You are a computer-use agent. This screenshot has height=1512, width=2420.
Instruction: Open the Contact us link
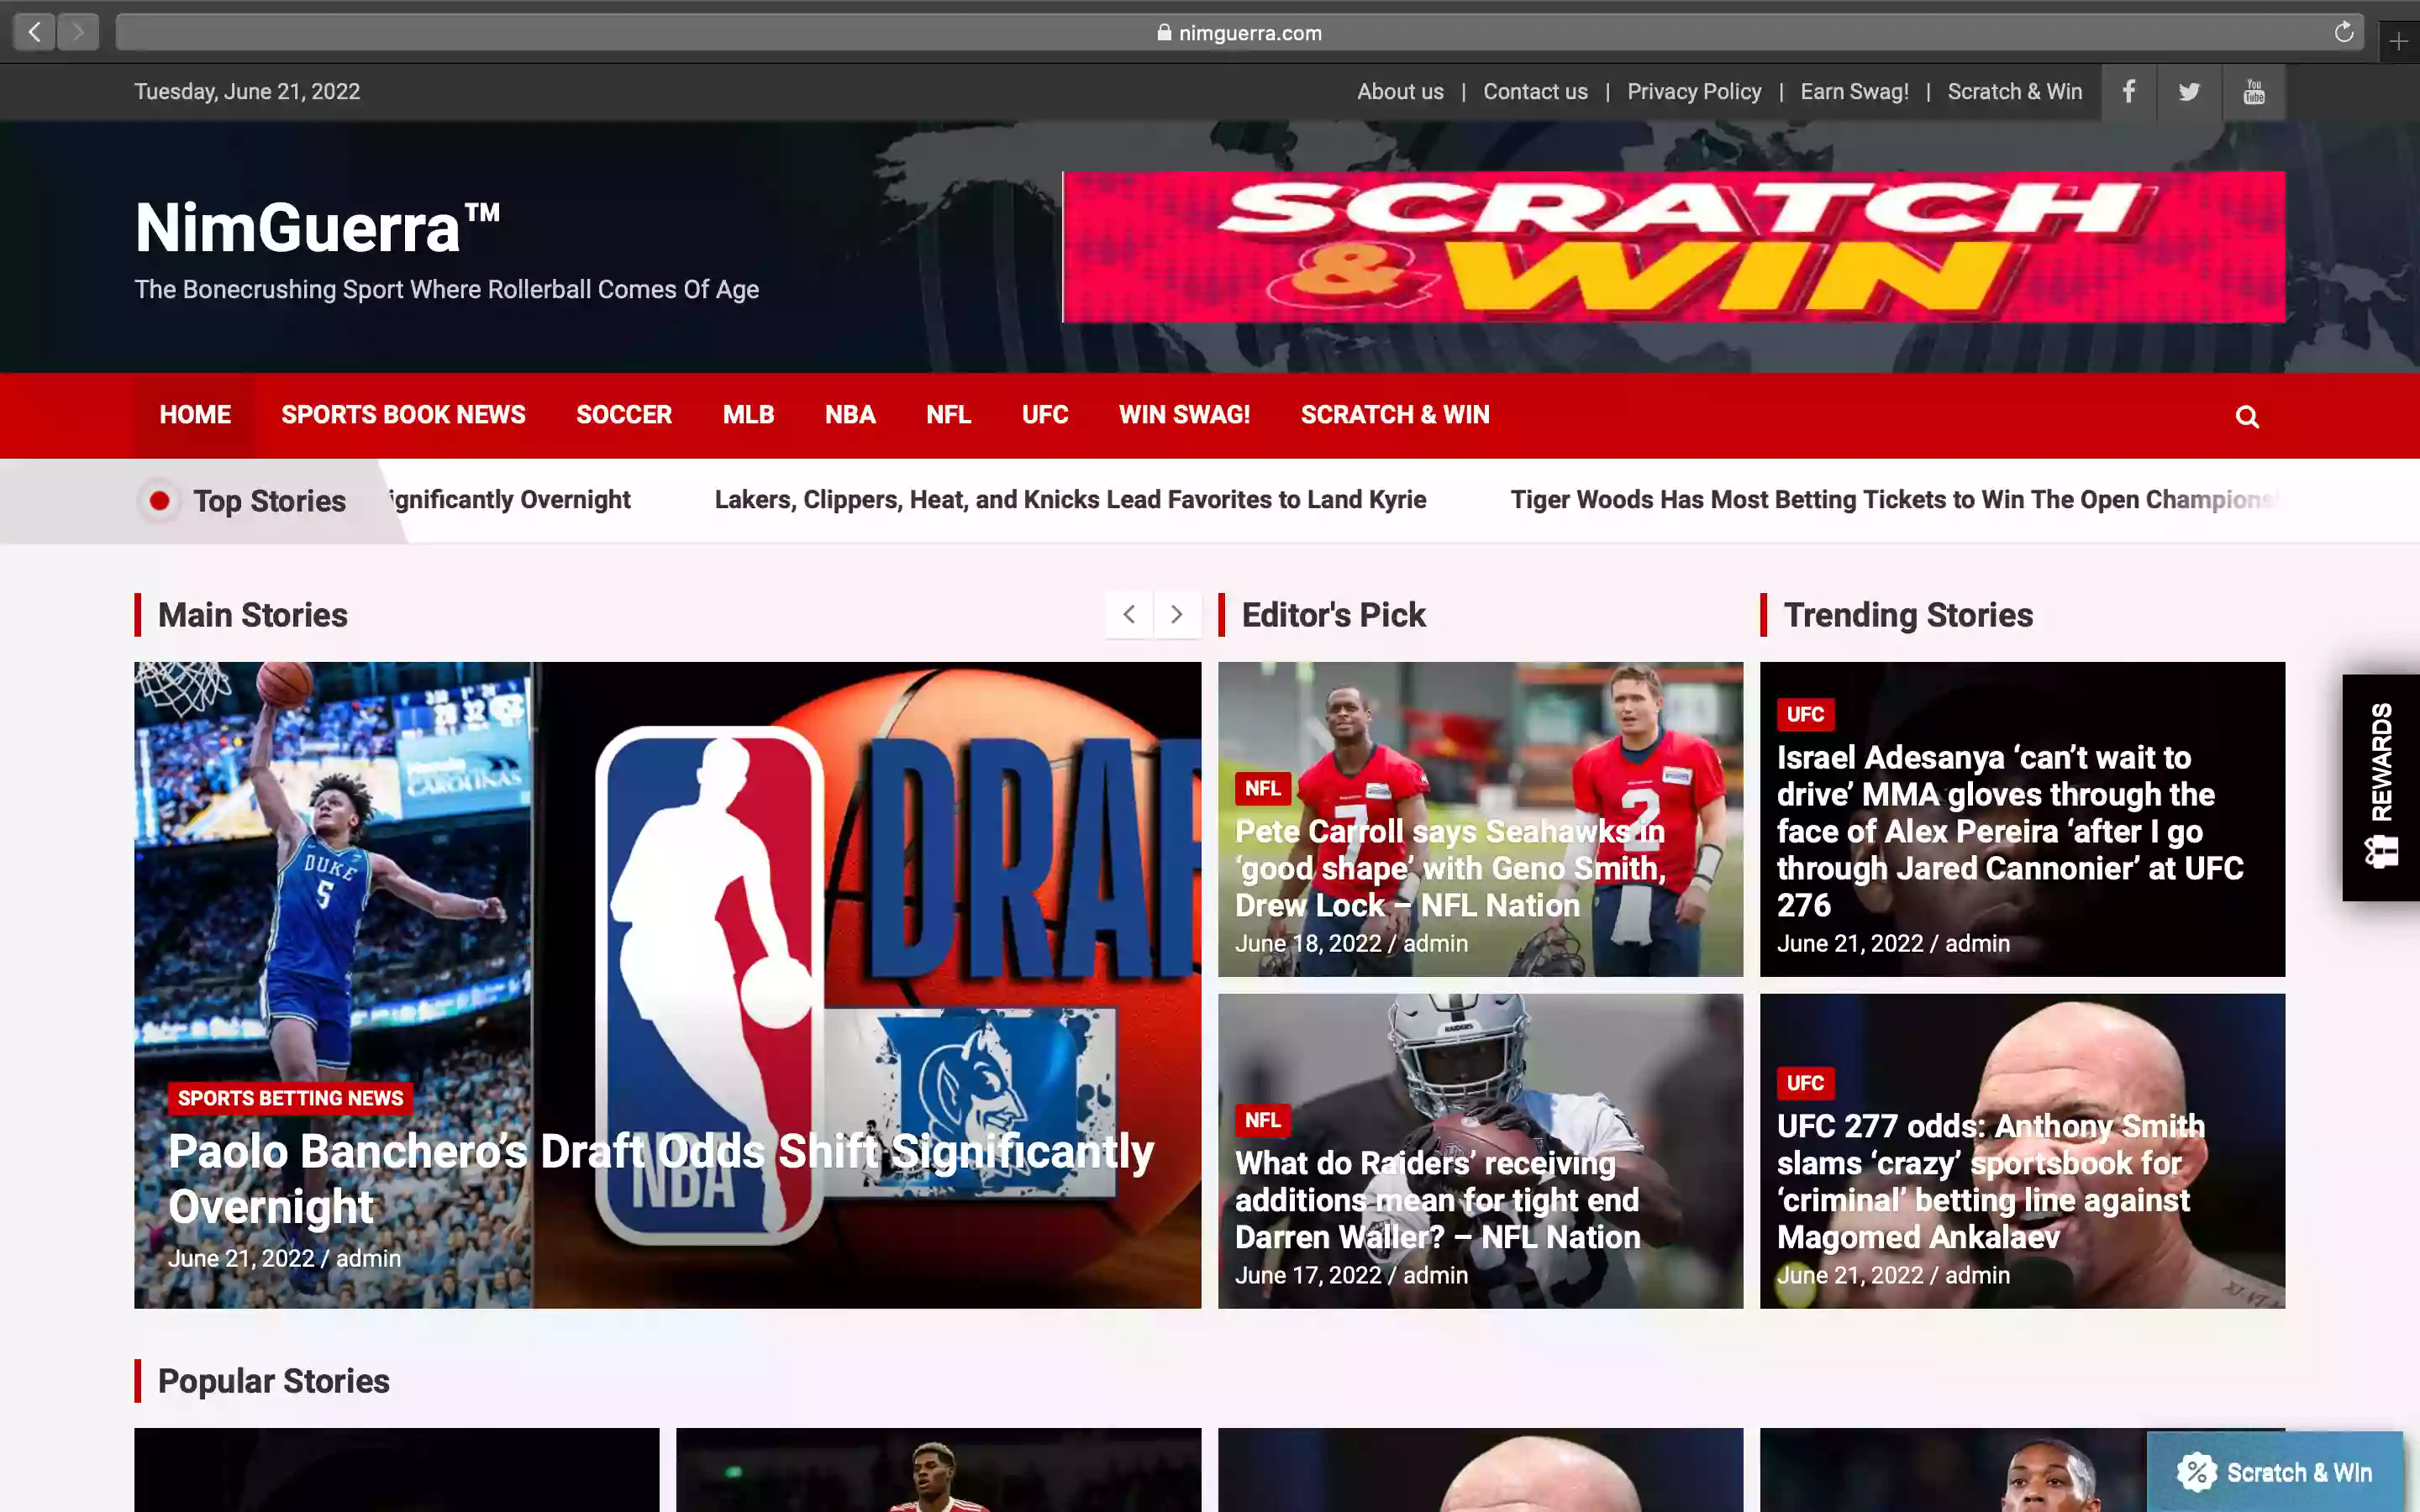[1534, 92]
